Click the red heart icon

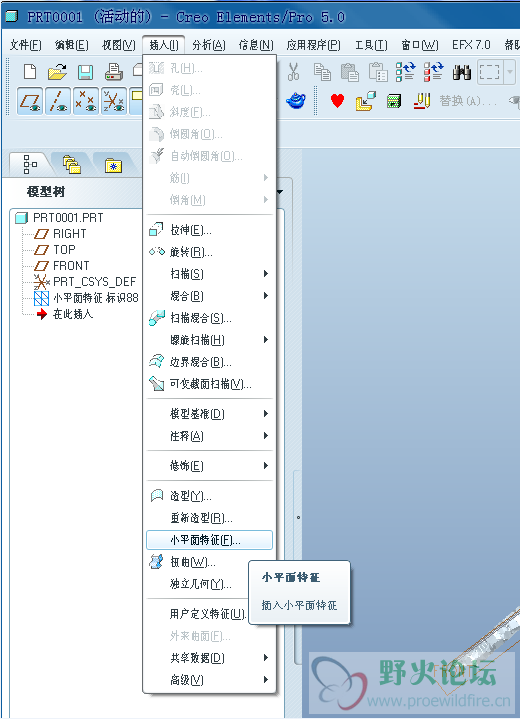tap(337, 100)
